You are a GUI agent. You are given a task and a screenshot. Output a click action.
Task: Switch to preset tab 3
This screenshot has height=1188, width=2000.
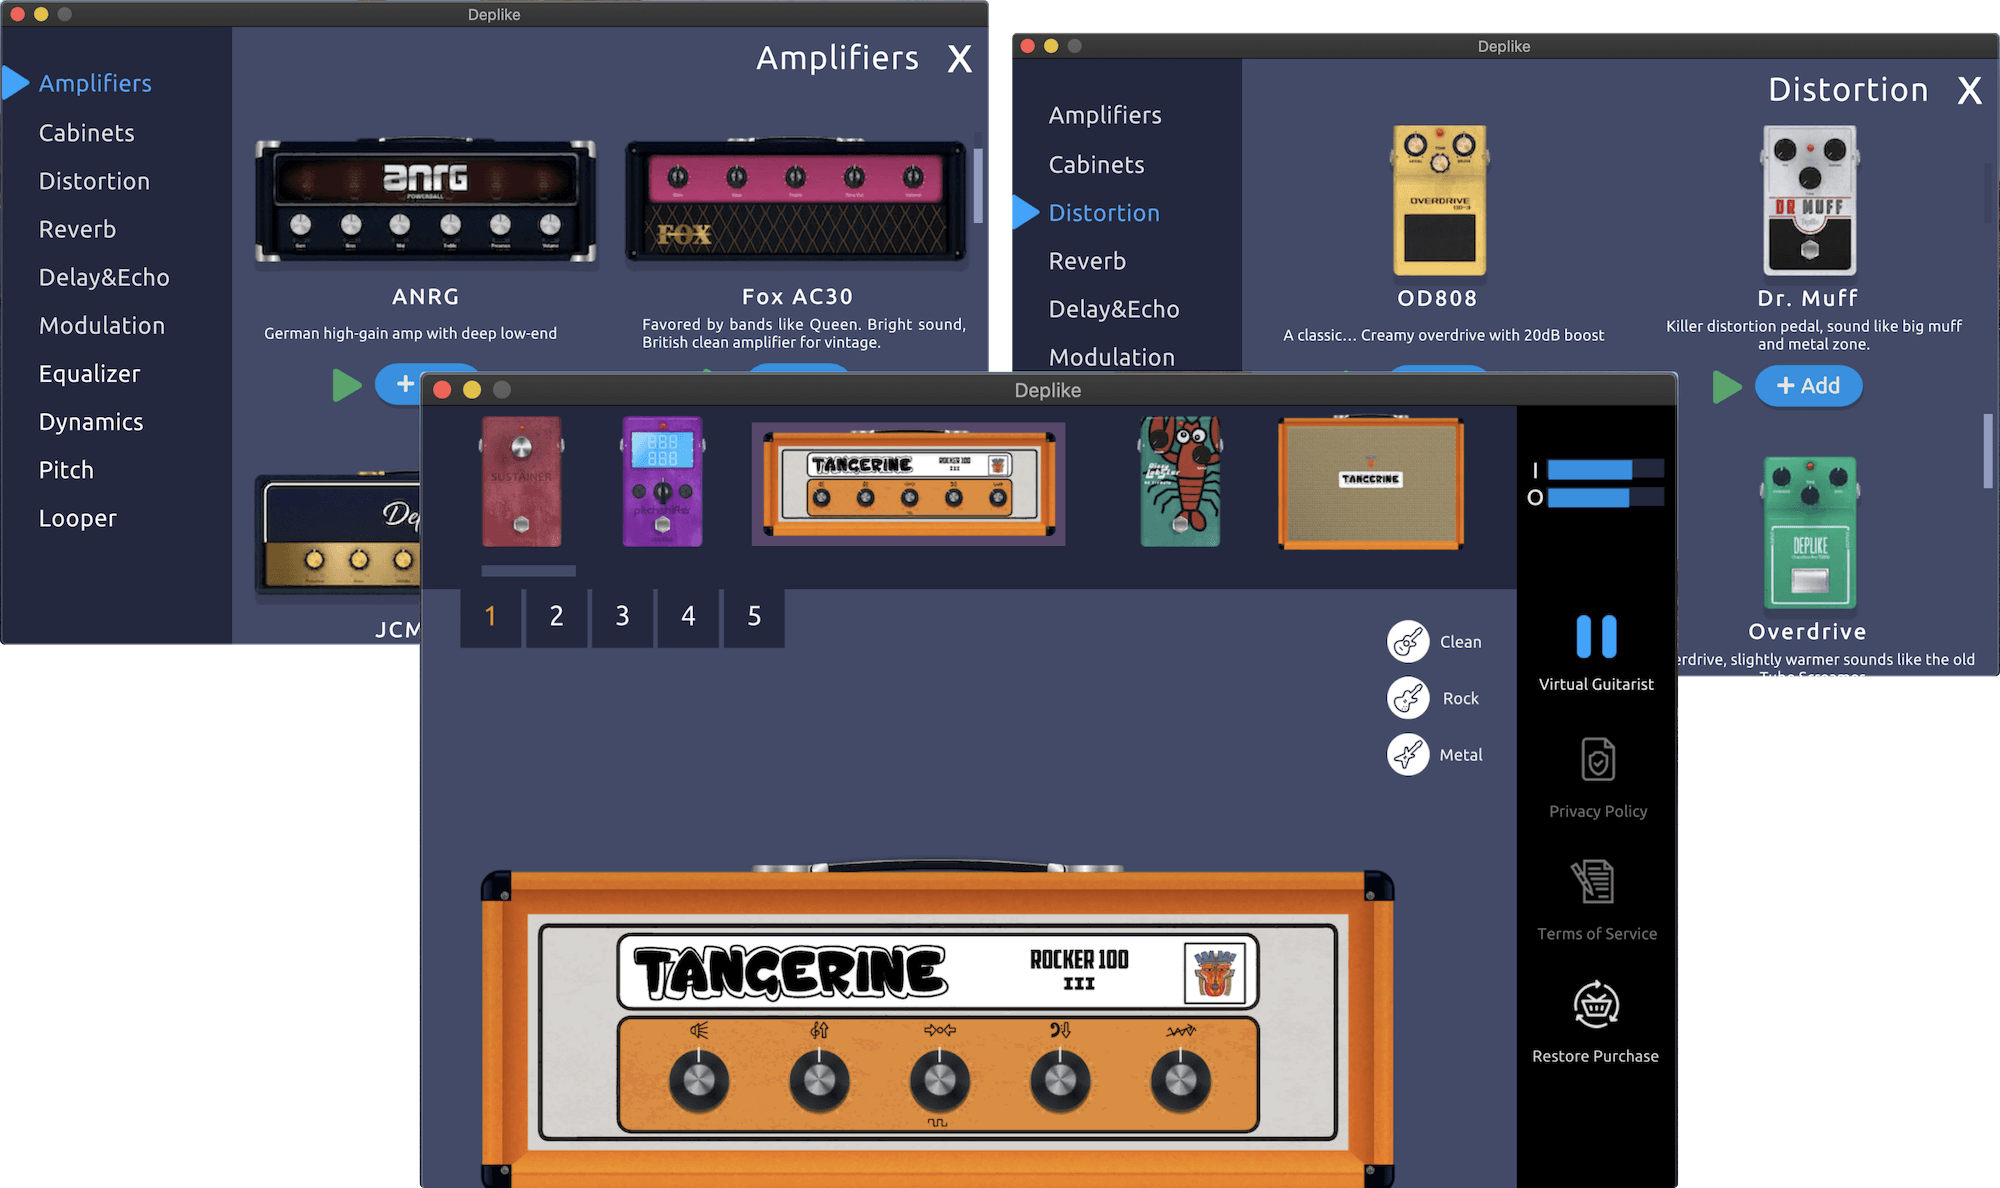coord(622,617)
